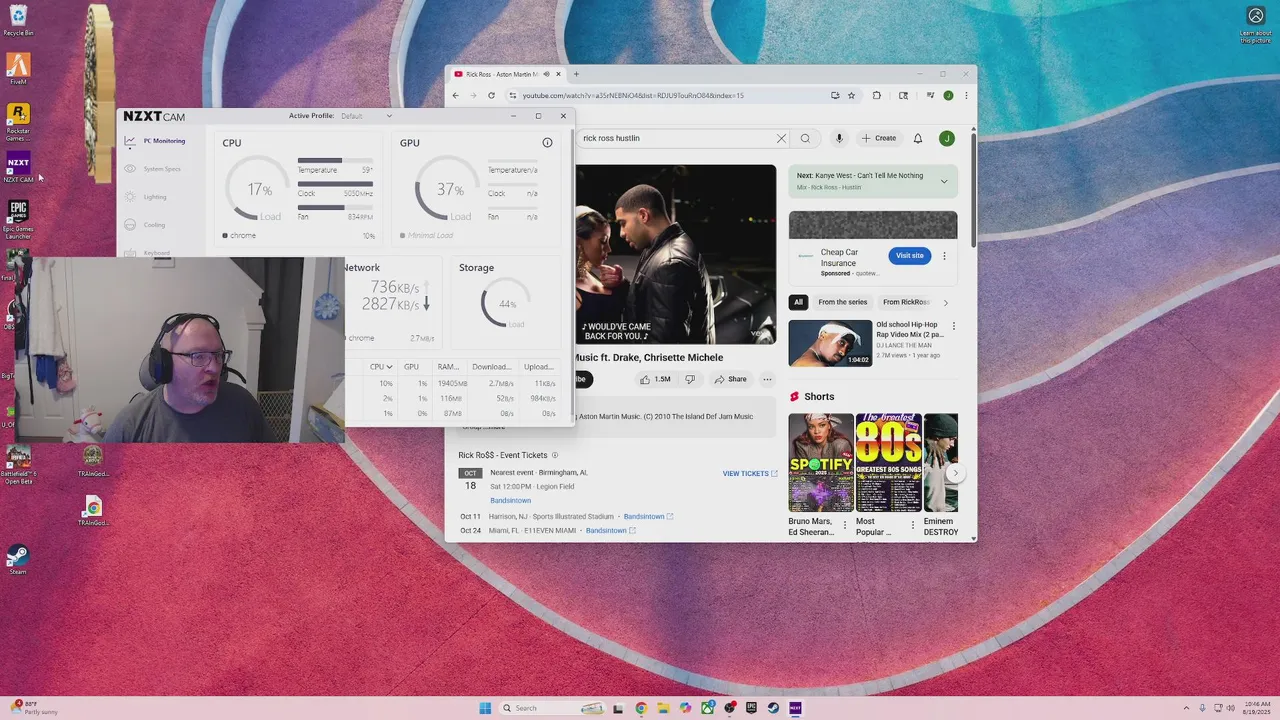Click the Event Tickets info icon

coord(555,456)
